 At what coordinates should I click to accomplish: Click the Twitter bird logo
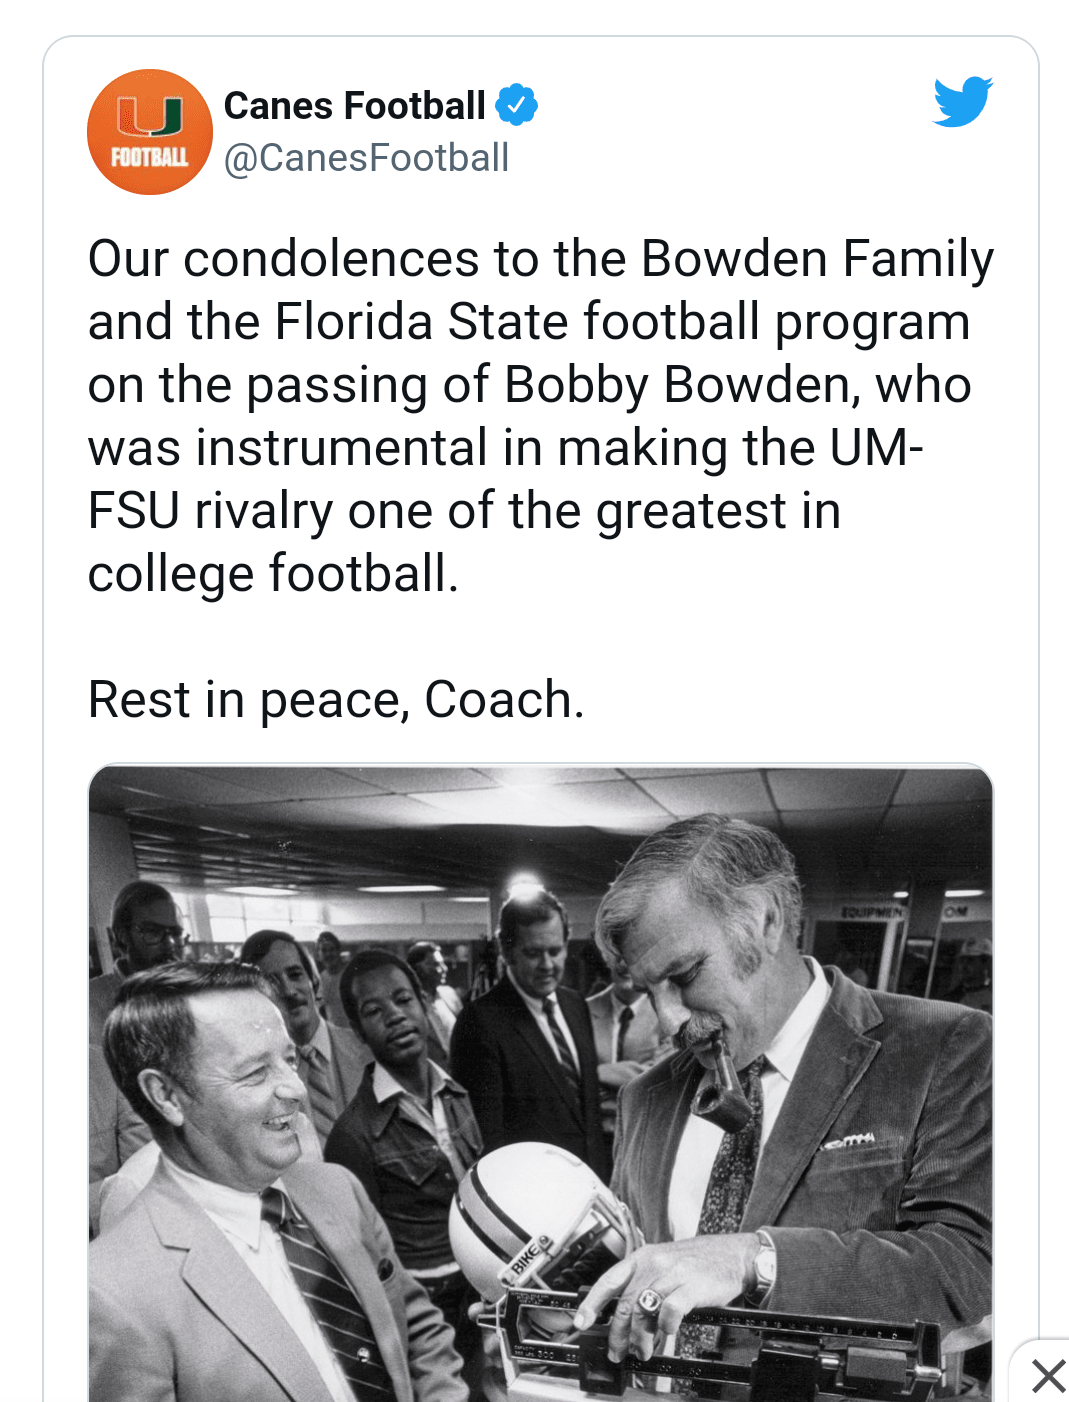click(962, 101)
